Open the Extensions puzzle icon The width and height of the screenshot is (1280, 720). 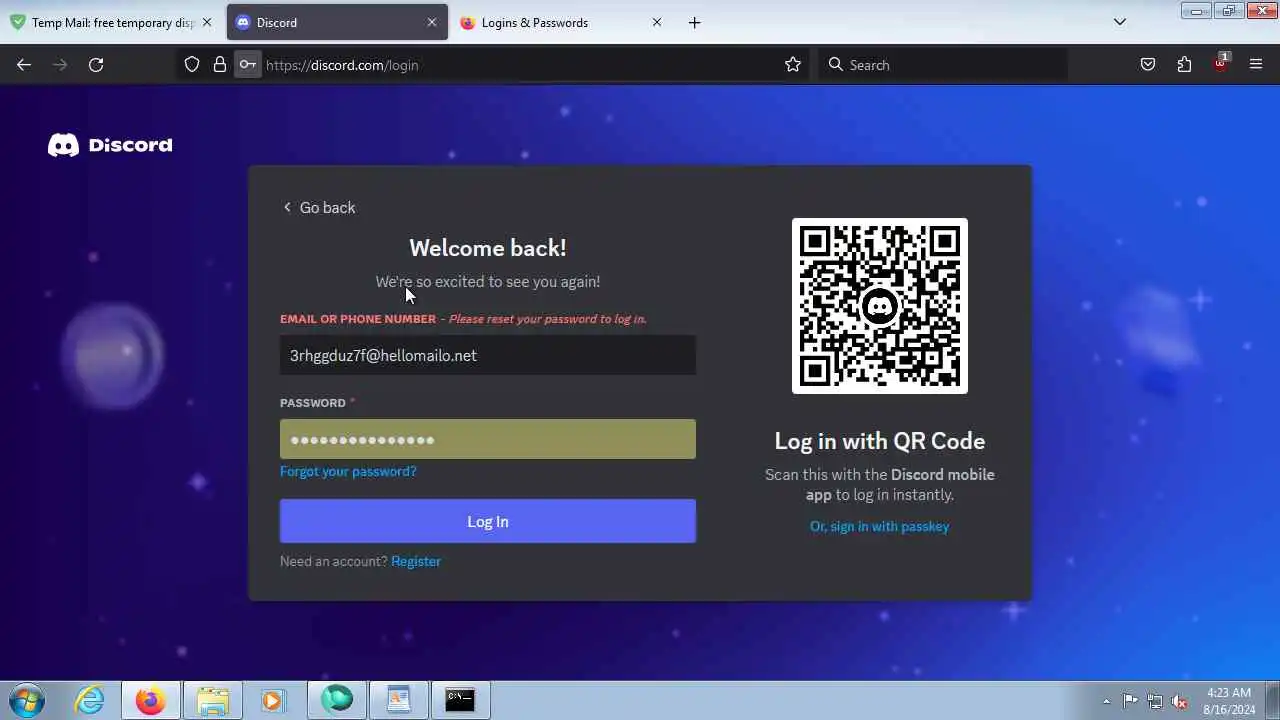(x=1184, y=65)
